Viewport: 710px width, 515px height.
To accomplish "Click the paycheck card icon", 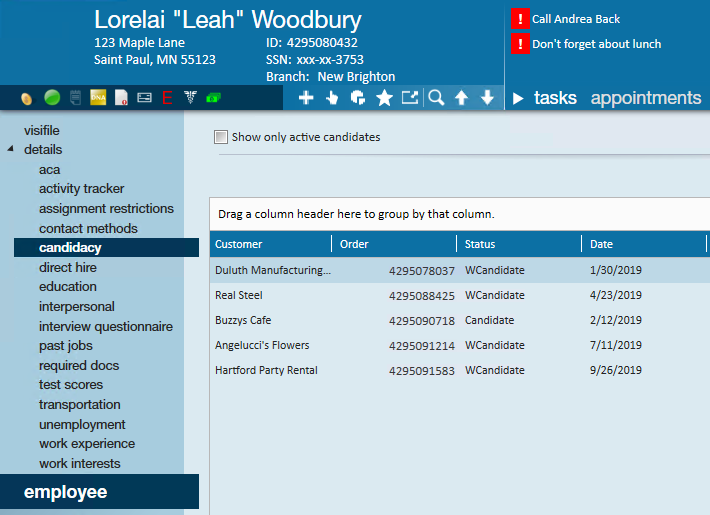I will [x=144, y=97].
